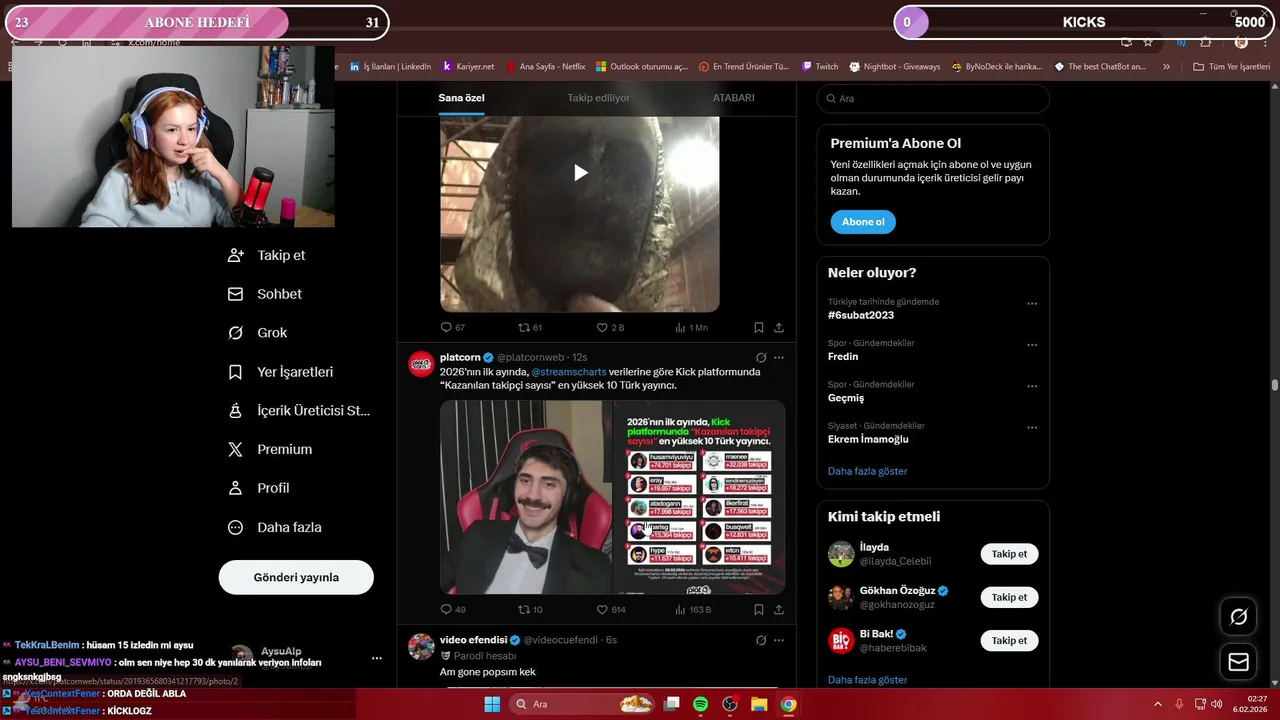
Task: Open Spotify from the taskbar
Action: 700,704
